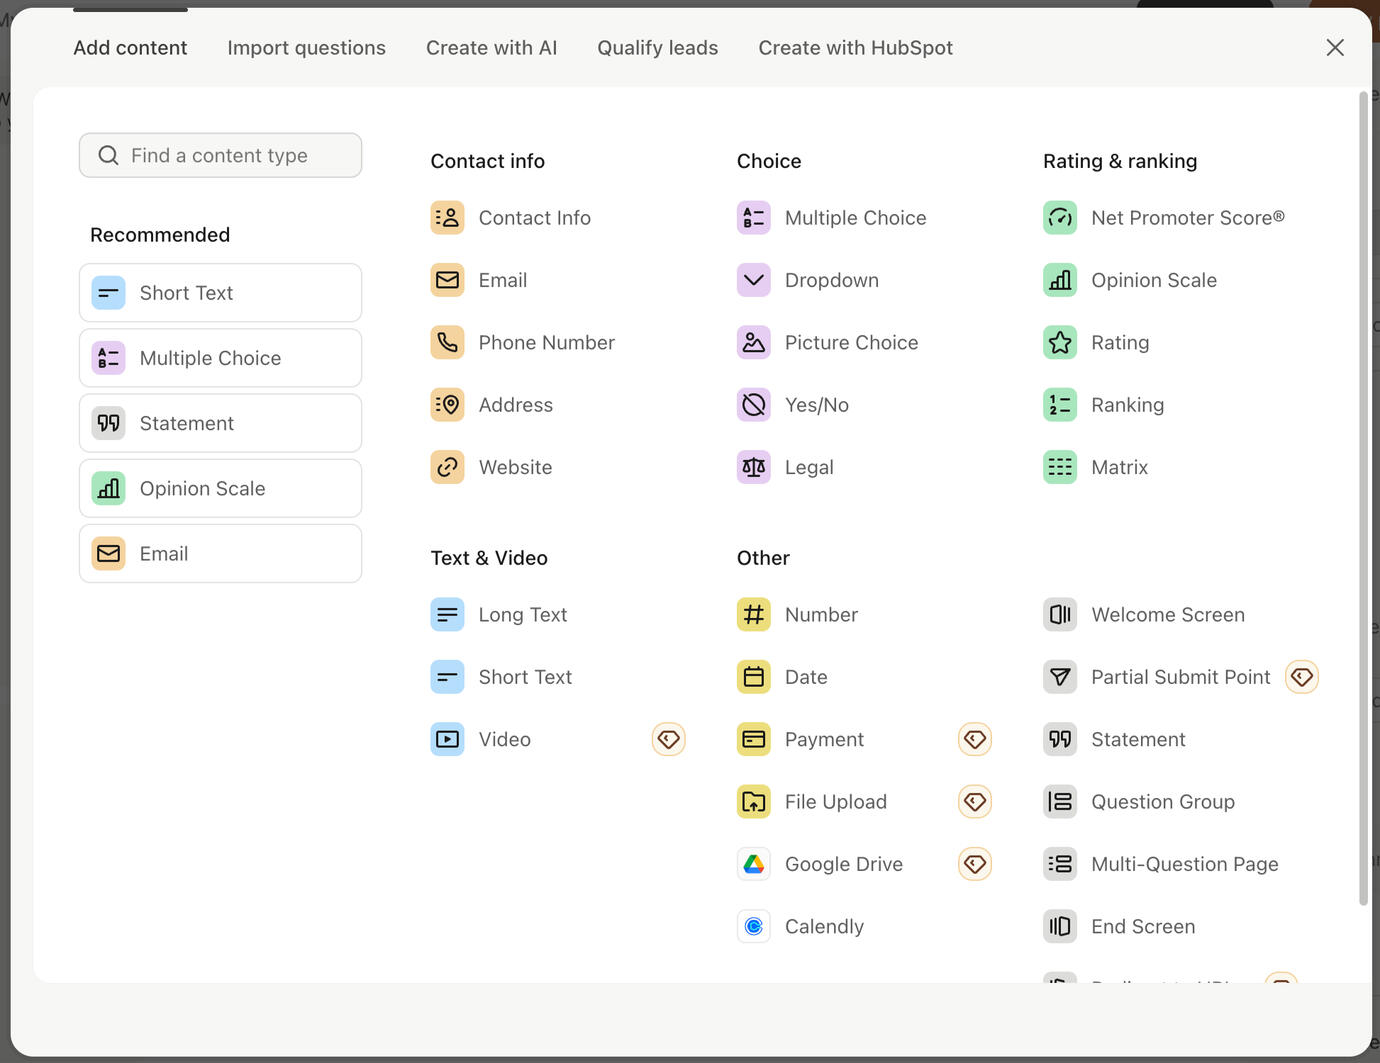The image size is (1380, 1063).
Task: Insert a Welcome Screen
Action: 1167,615
